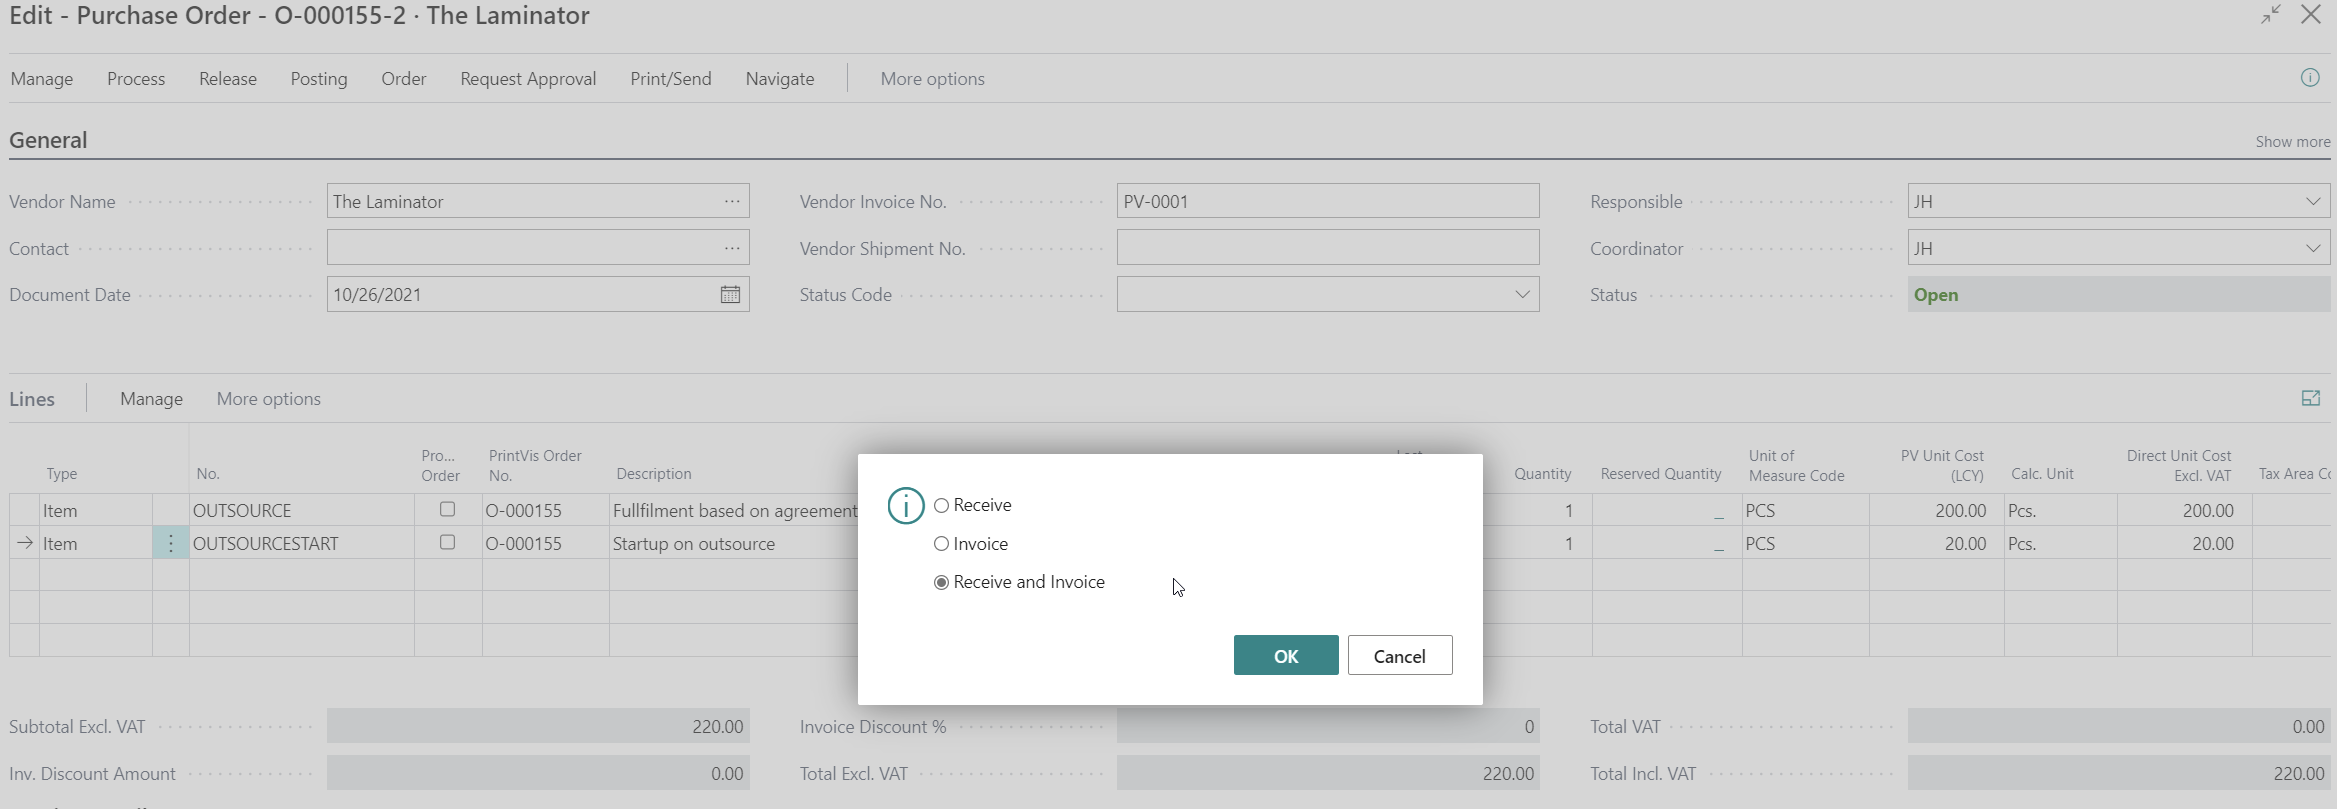Open the info factbox pane icon
This screenshot has height=809, width=2337.
point(2310,78)
